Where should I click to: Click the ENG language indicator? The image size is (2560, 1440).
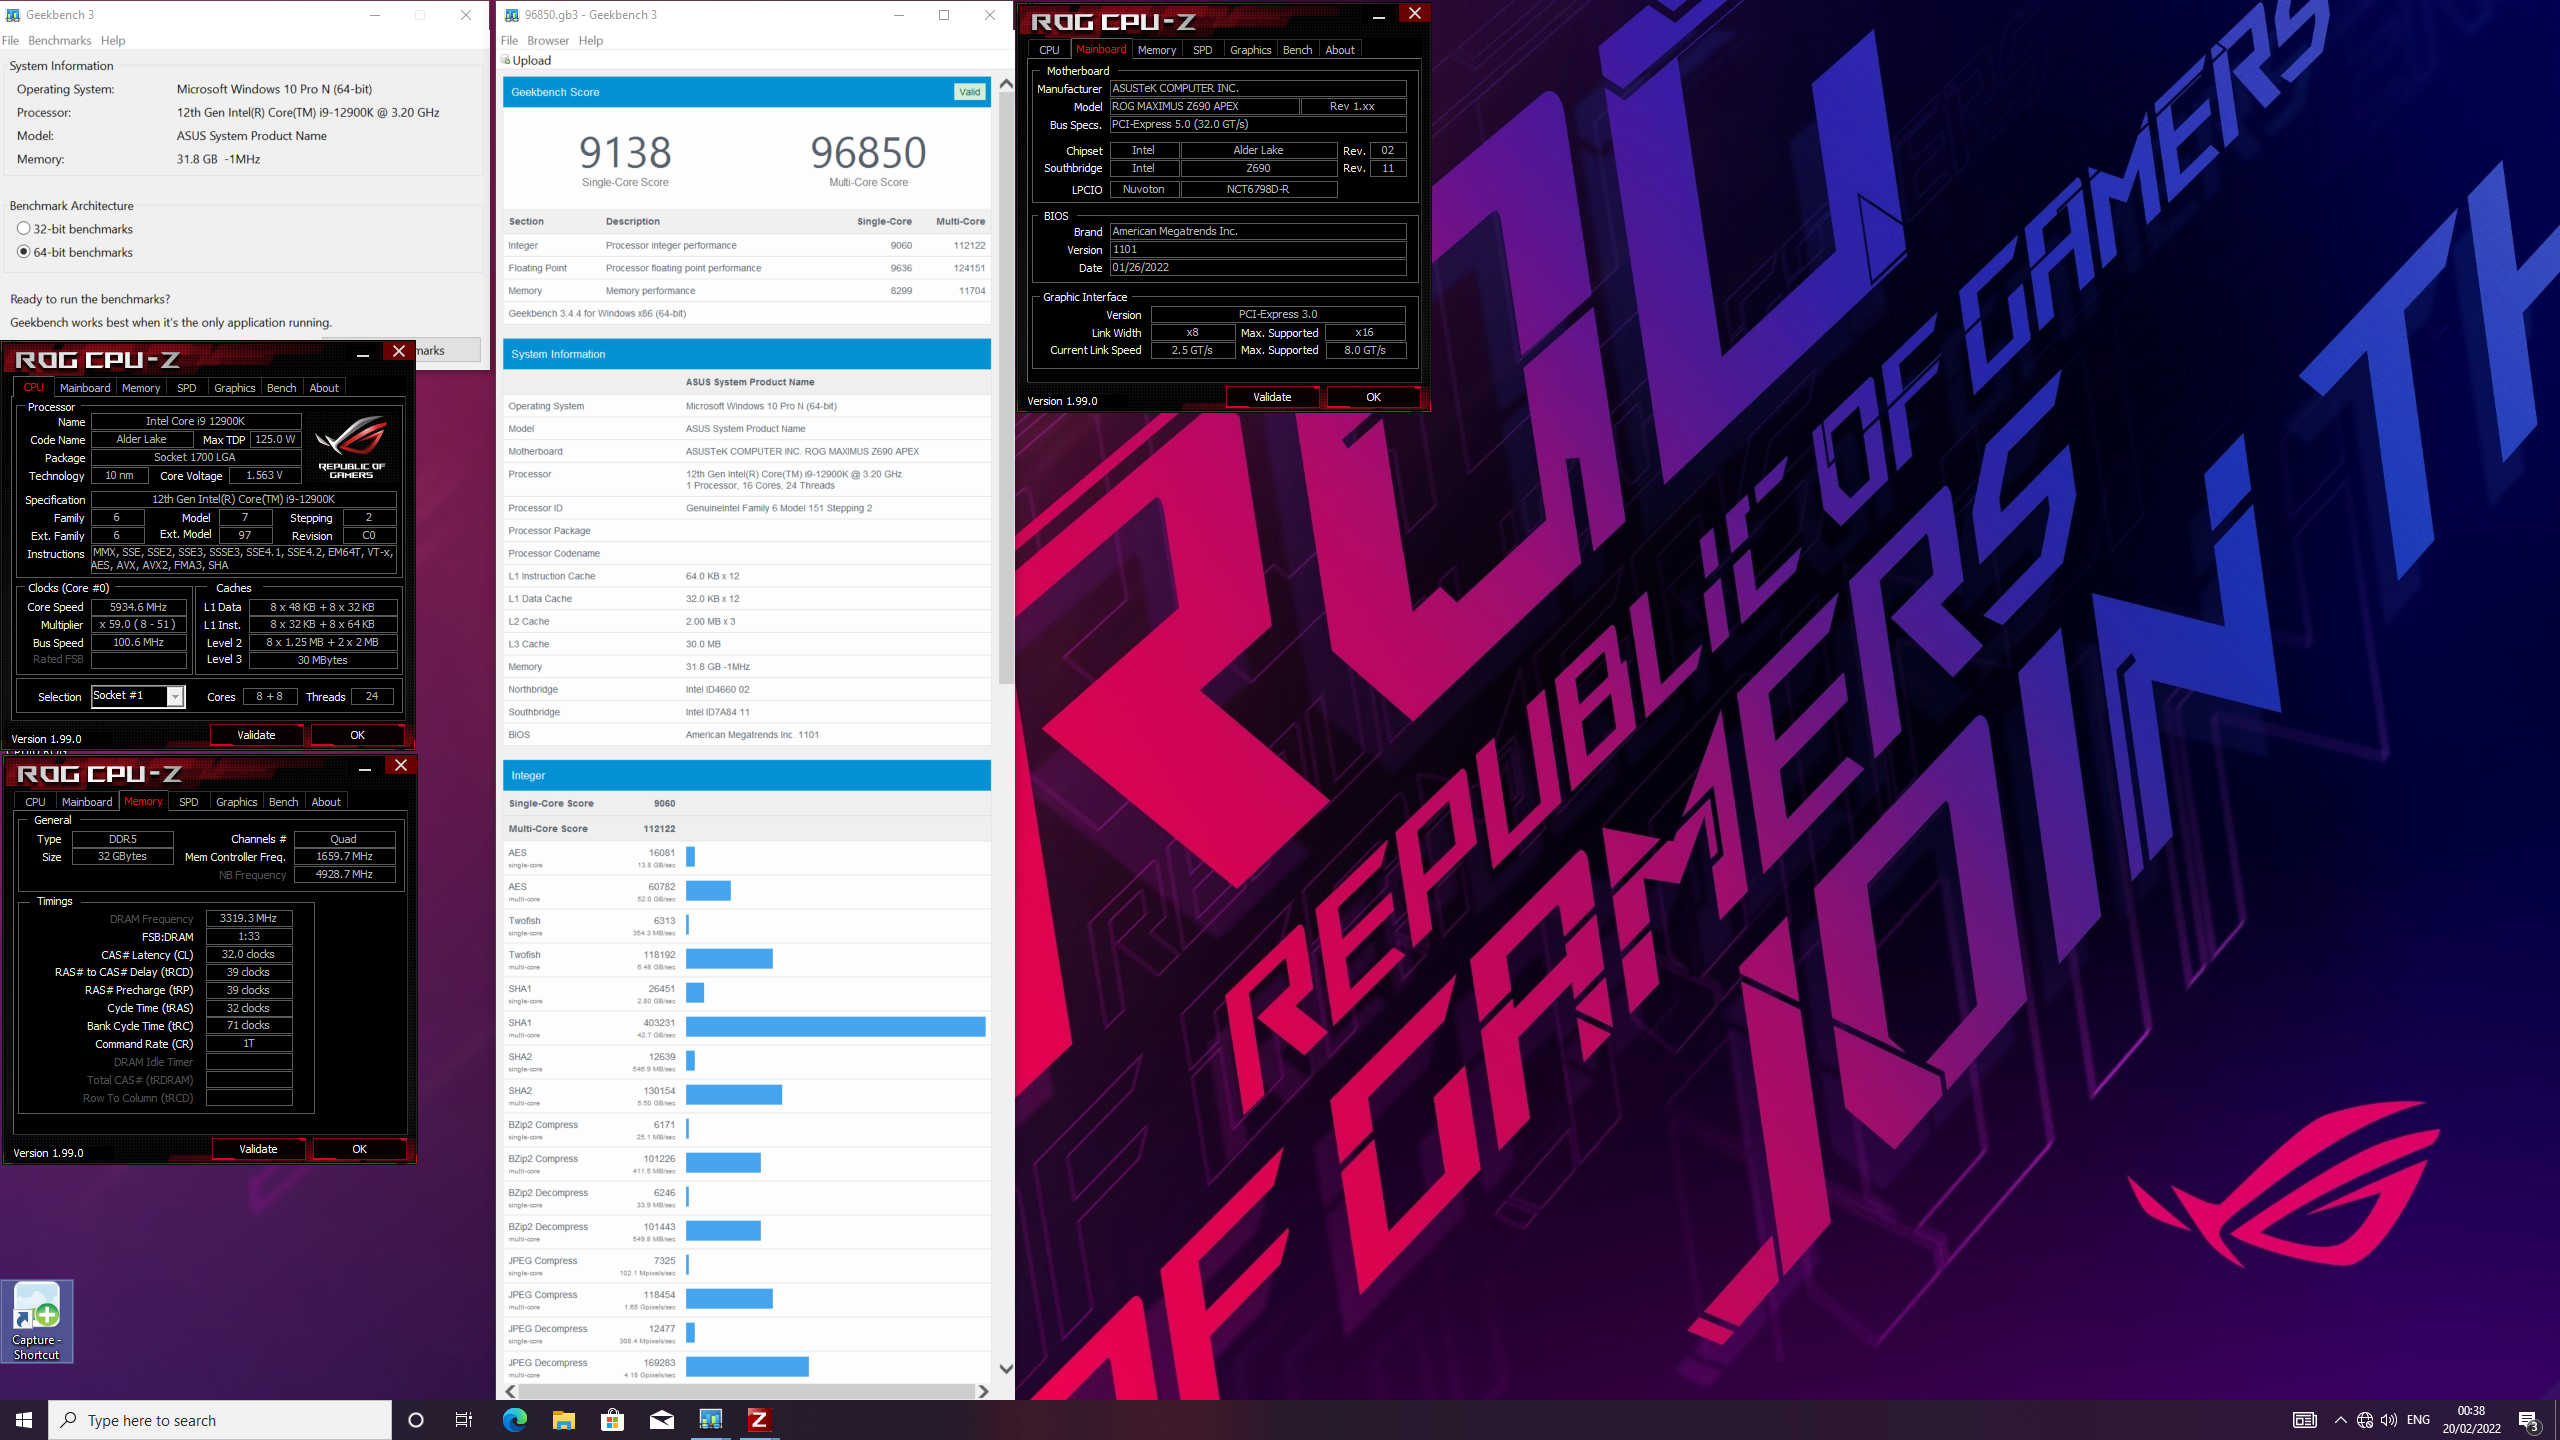[2418, 1420]
